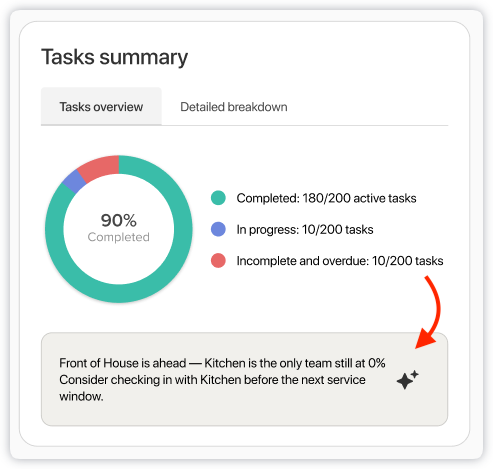Click the AI sparkle icon in the insight box
The width and height of the screenshot is (493, 469).
(407, 380)
